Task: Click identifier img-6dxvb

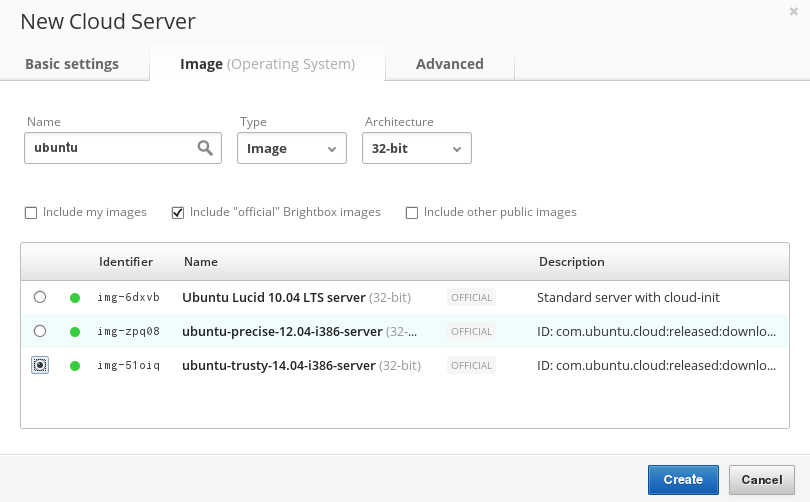Action: point(129,297)
